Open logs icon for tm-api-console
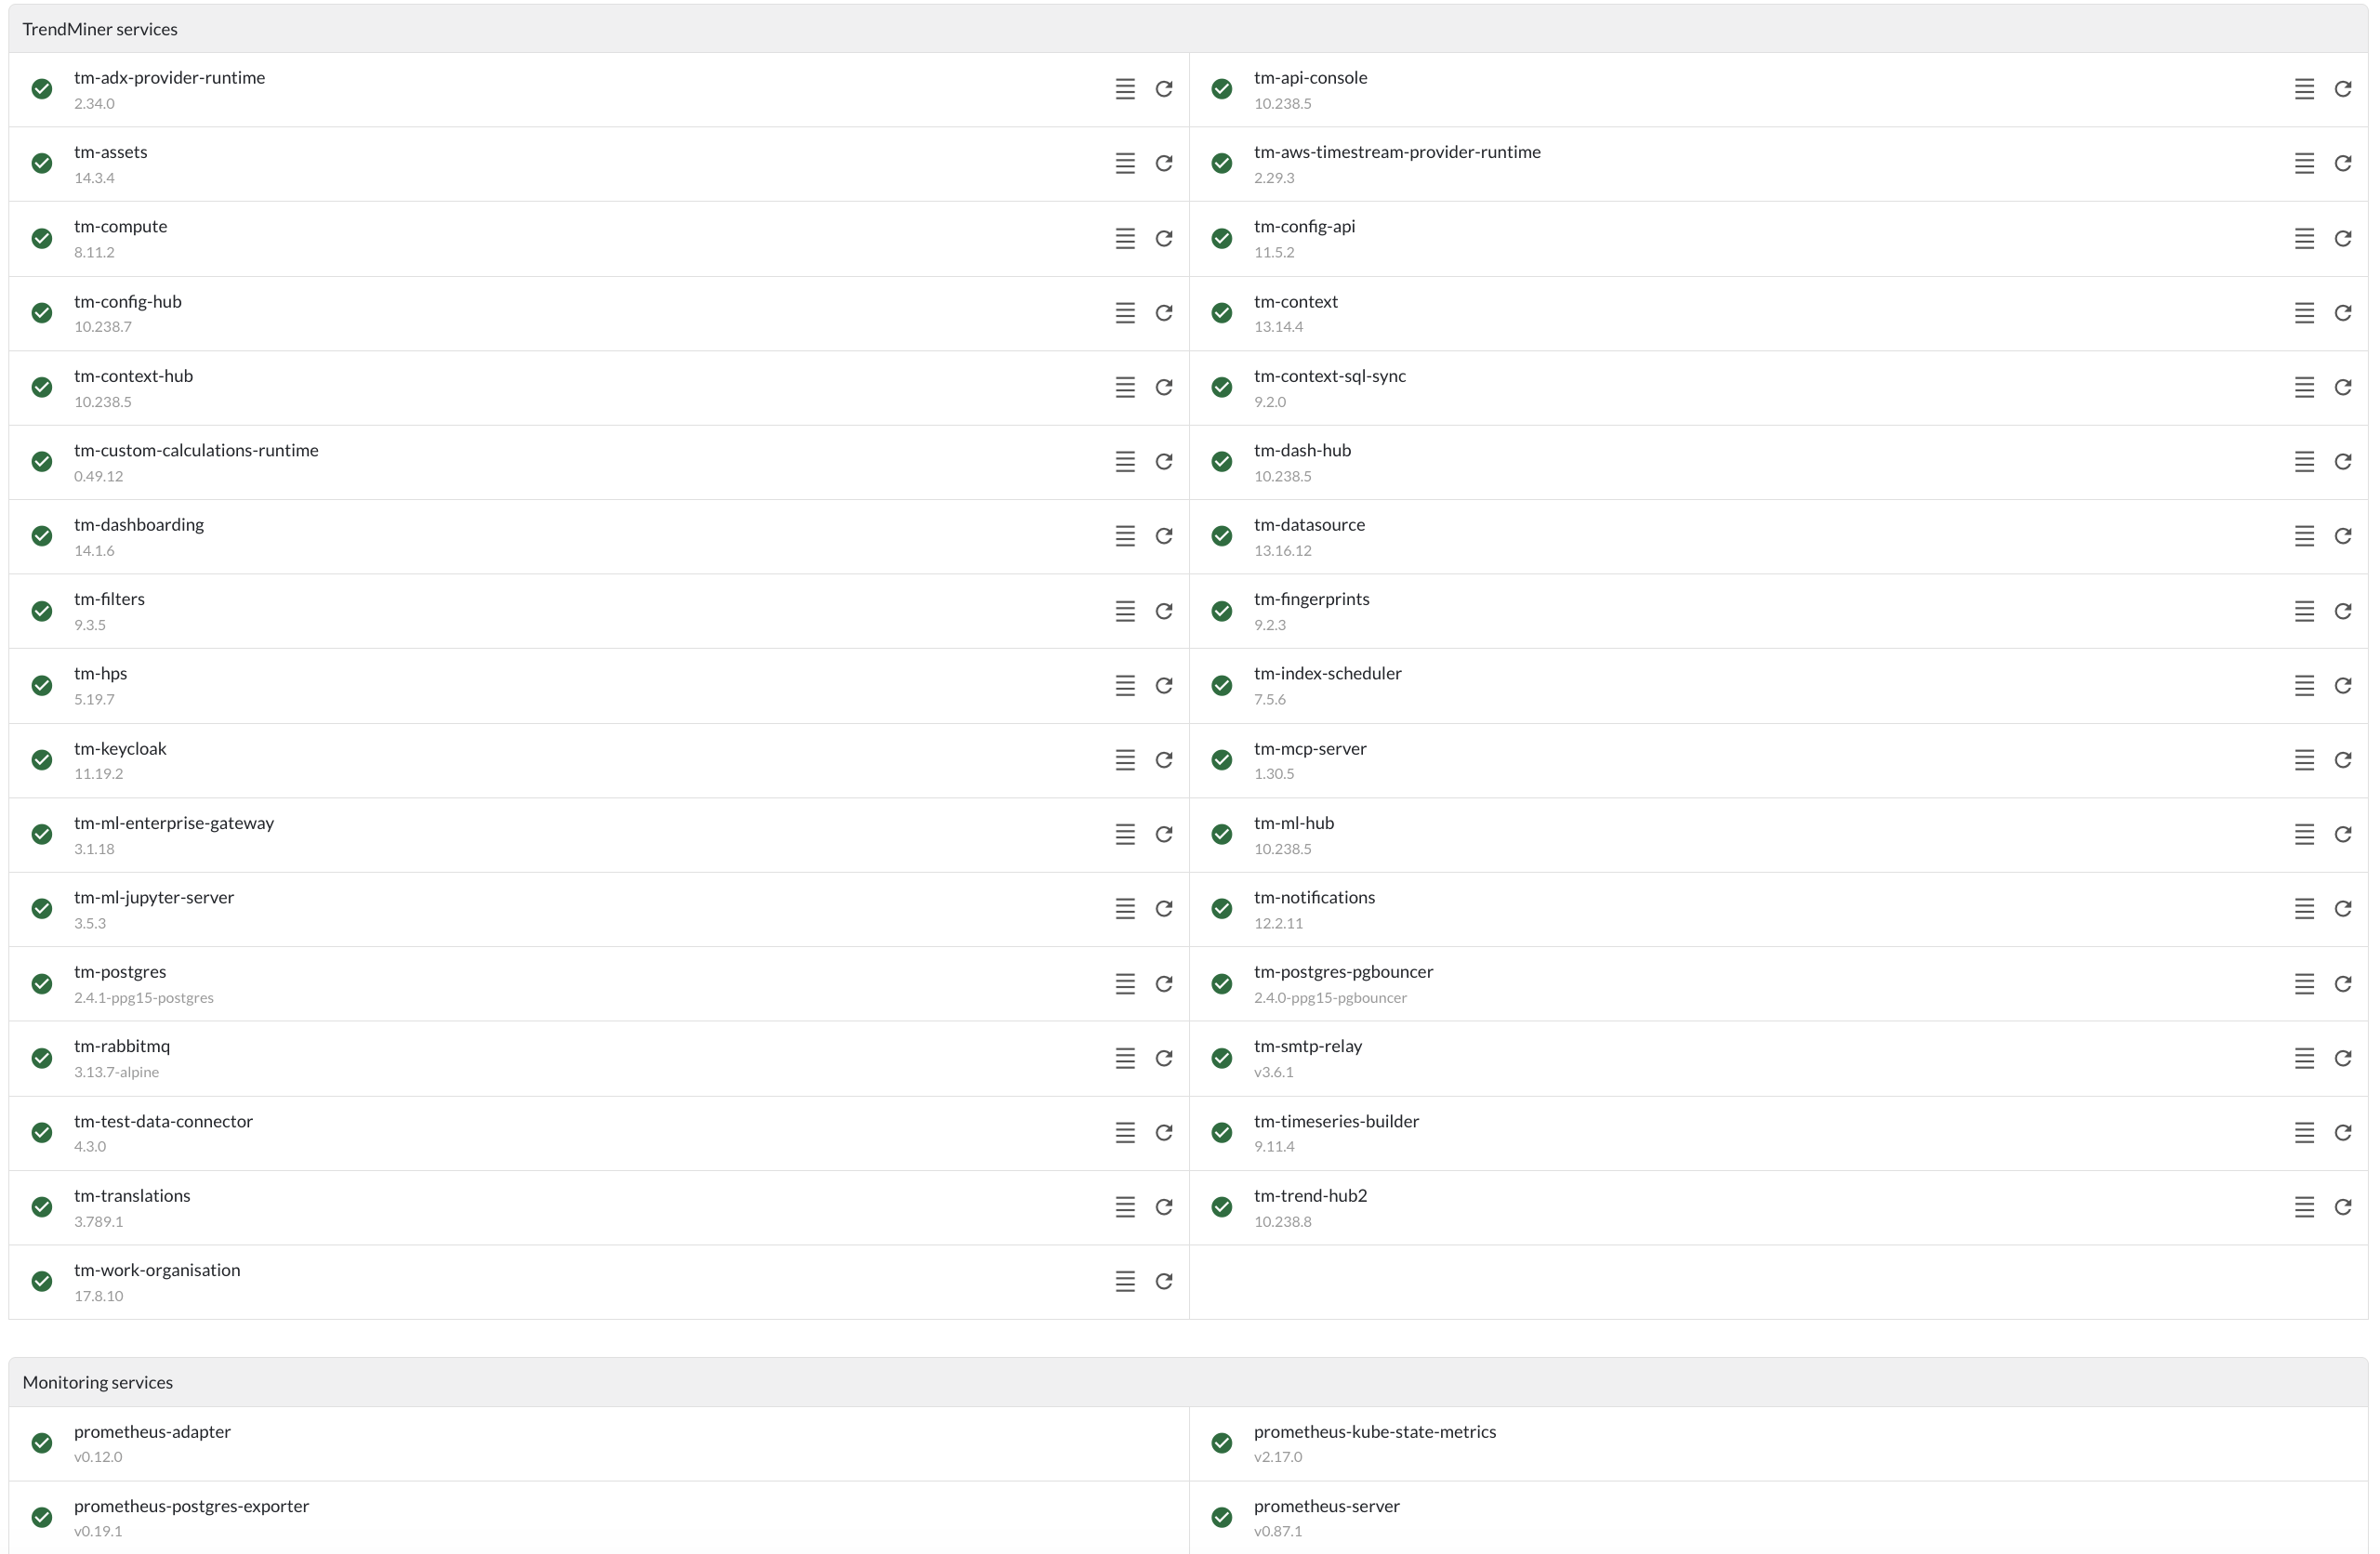This screenshot has width=2380, height=1554. click(x=2304, y=89)
